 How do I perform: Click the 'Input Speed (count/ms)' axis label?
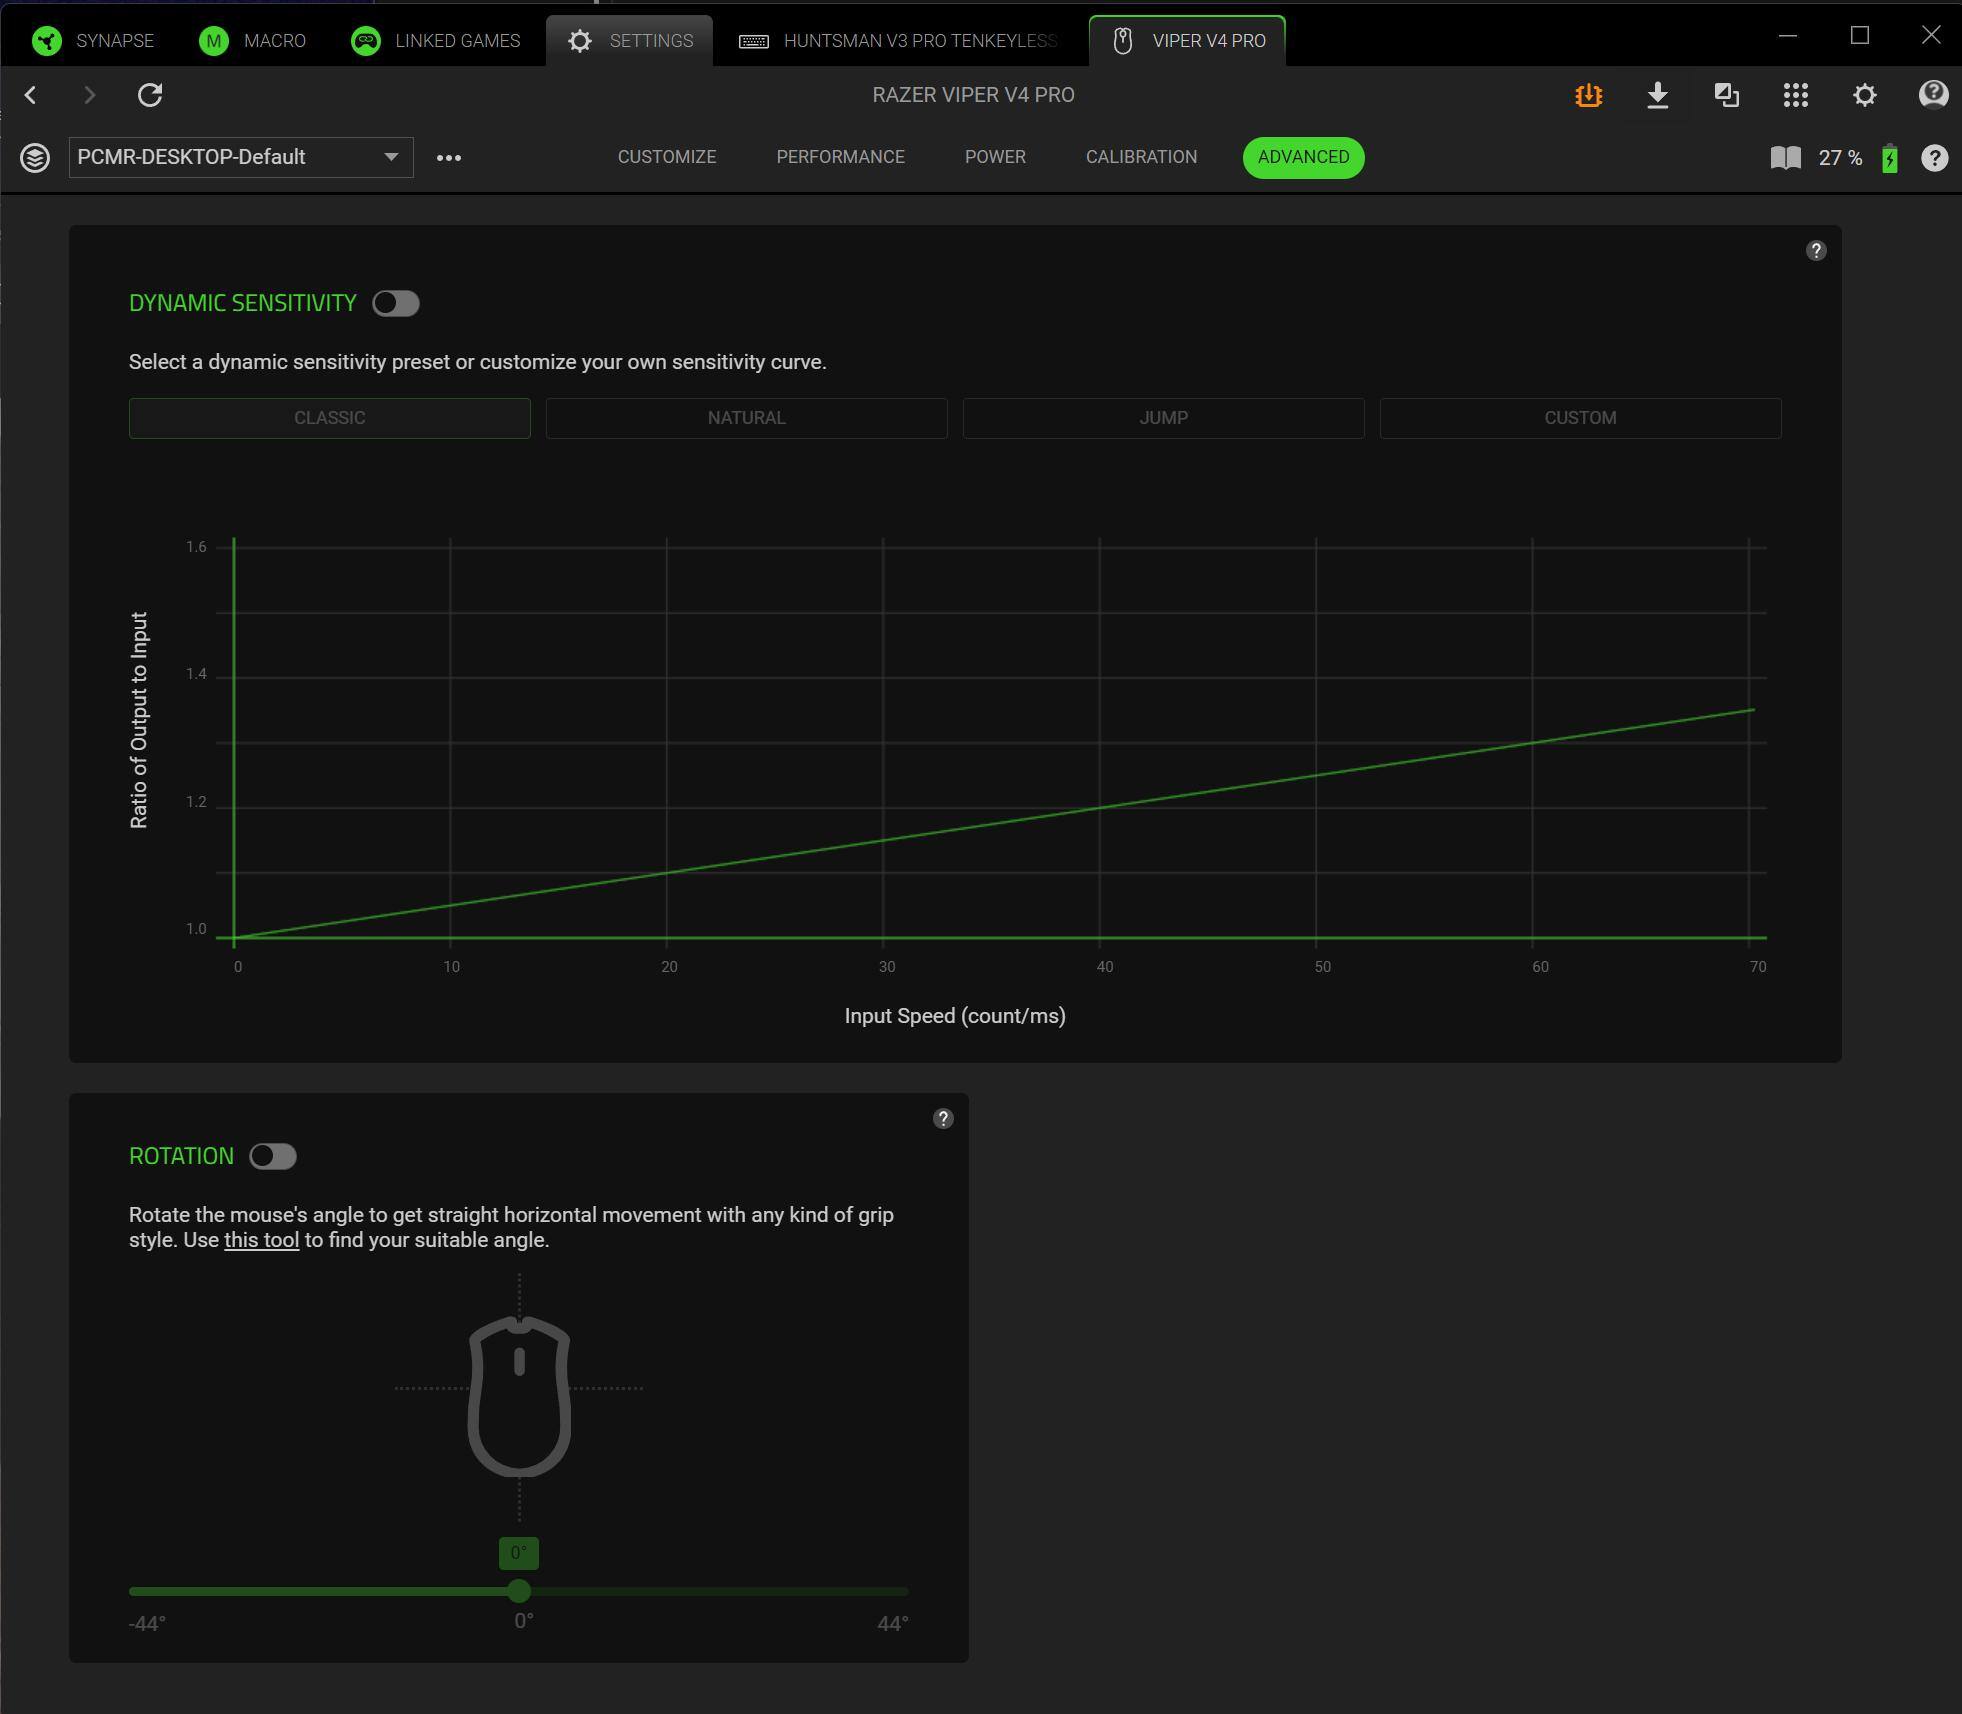955,1016
